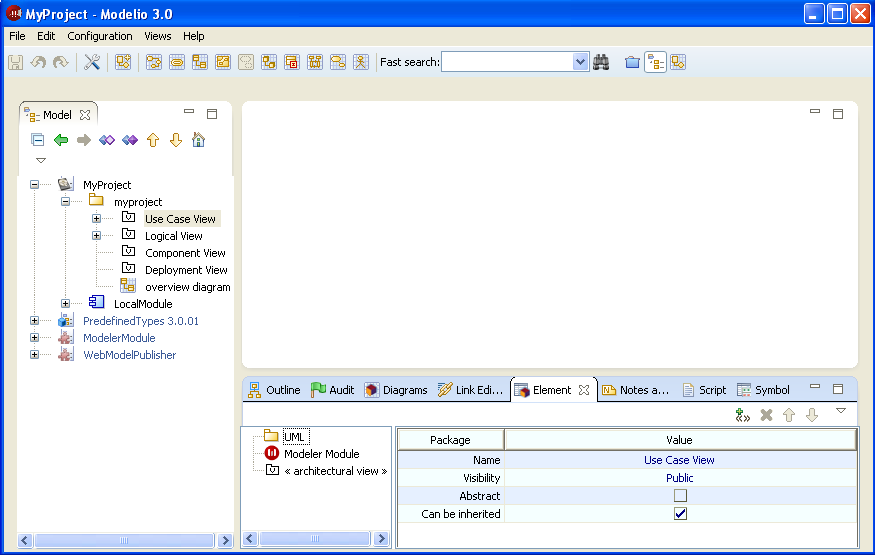Click the Undo arrow icon
This screenshot has width=875, height=555.
[x=38, y=62]
